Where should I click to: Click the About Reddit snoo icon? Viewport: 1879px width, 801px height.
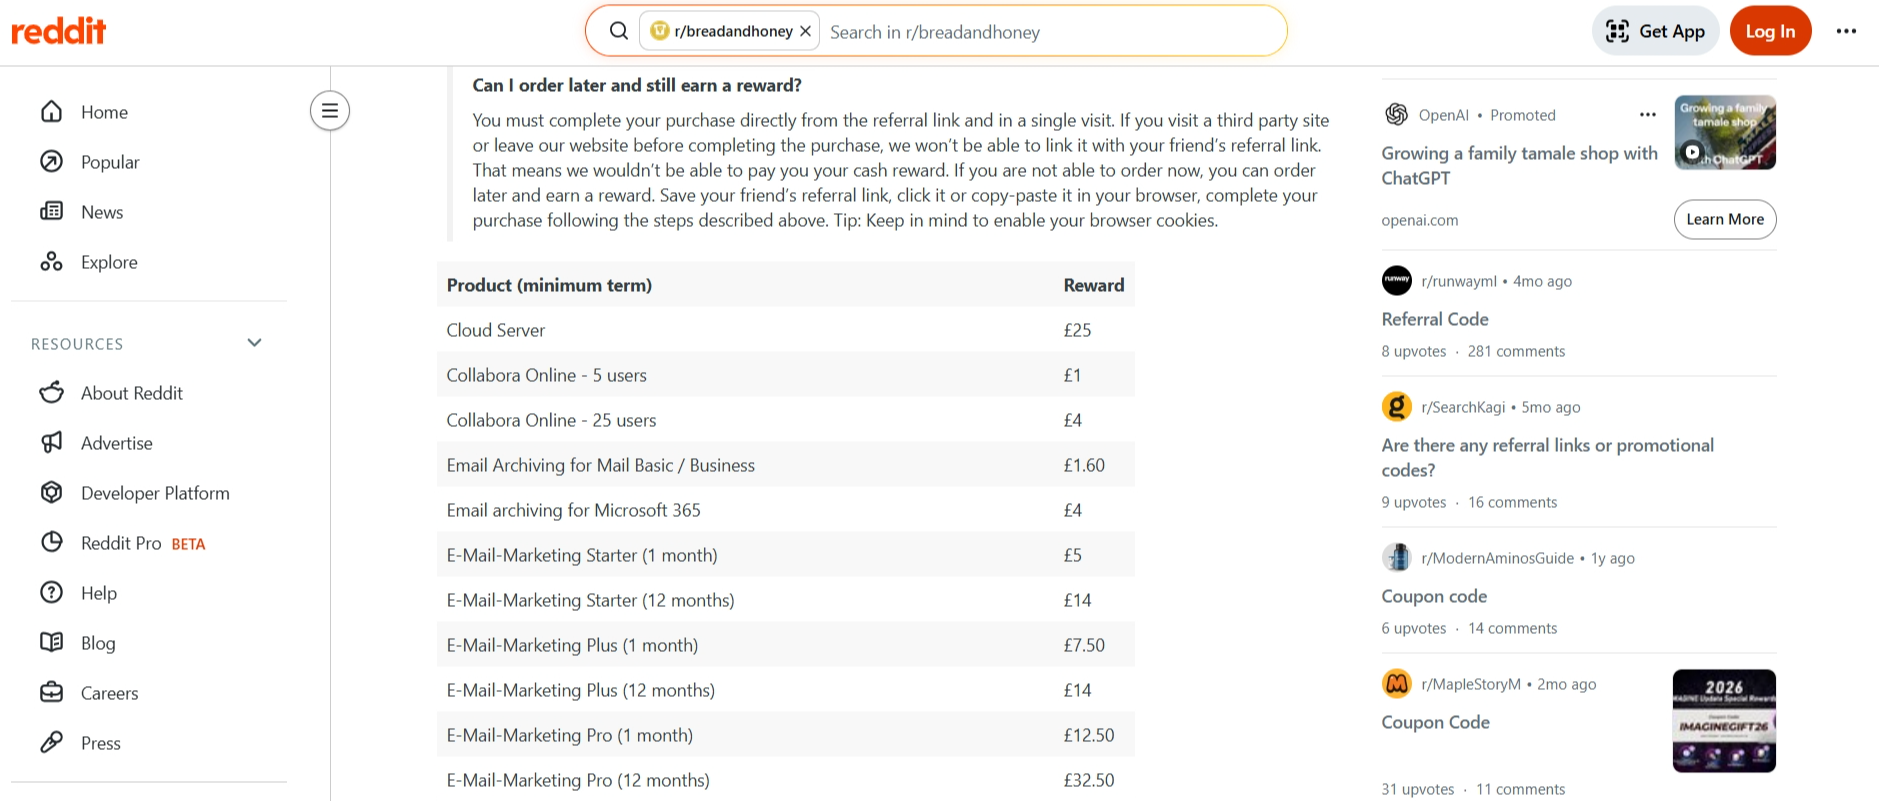point(52,393)
